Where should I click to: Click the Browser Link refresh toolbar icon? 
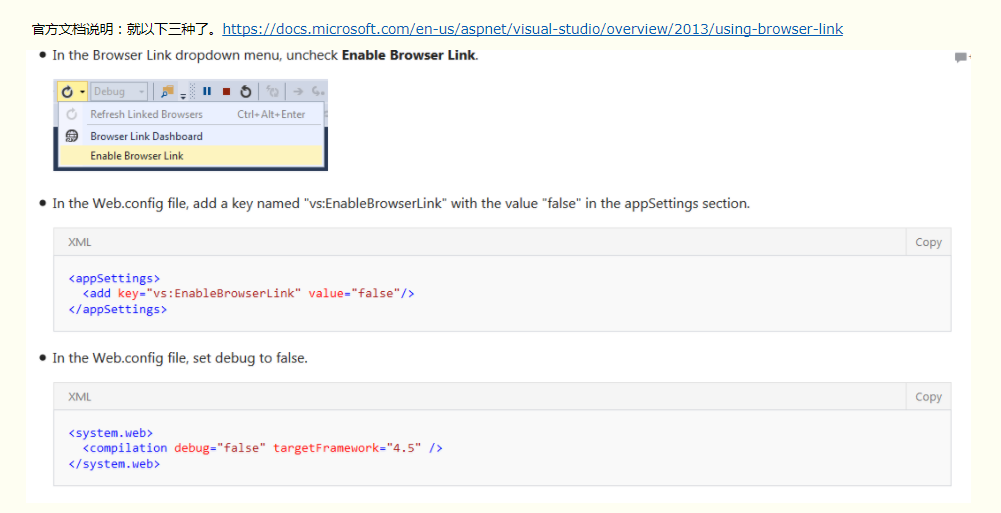(x=67, y=91)
